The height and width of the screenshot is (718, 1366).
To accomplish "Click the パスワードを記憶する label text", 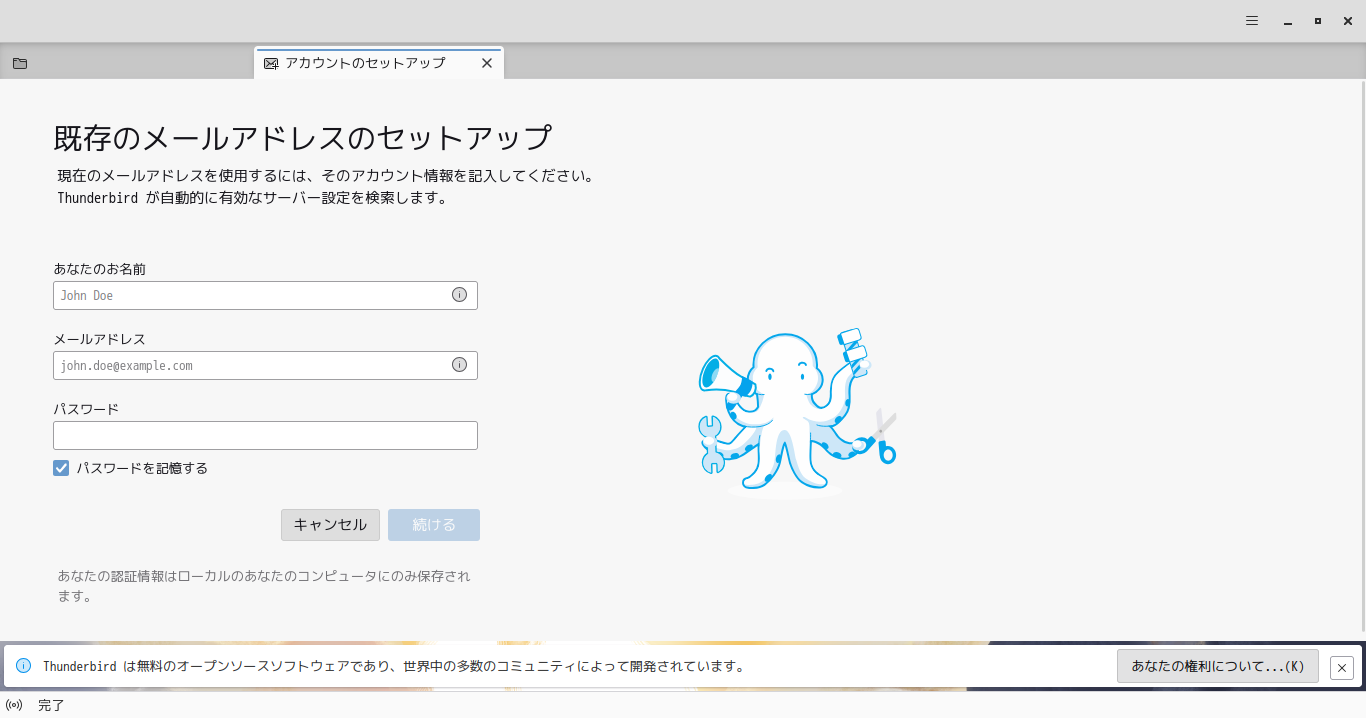I will 142,468.
